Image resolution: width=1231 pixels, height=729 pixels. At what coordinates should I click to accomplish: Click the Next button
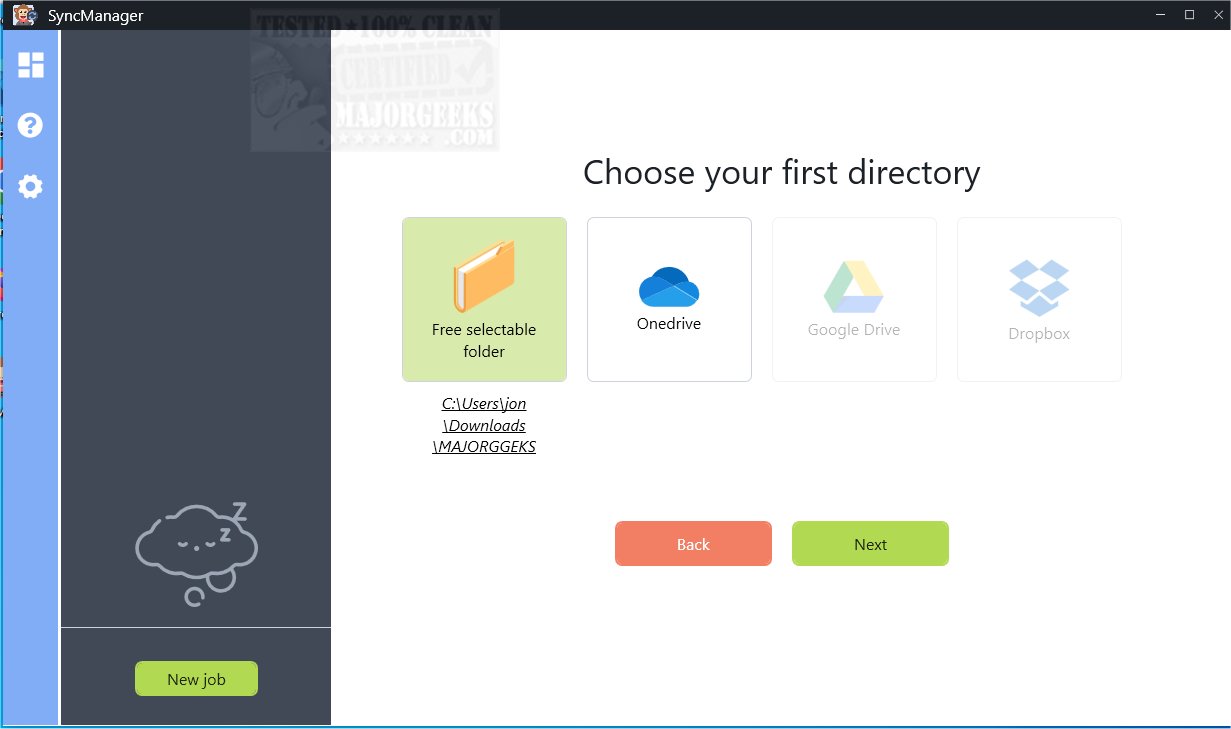pyautogui.click(x=870, y=544)
